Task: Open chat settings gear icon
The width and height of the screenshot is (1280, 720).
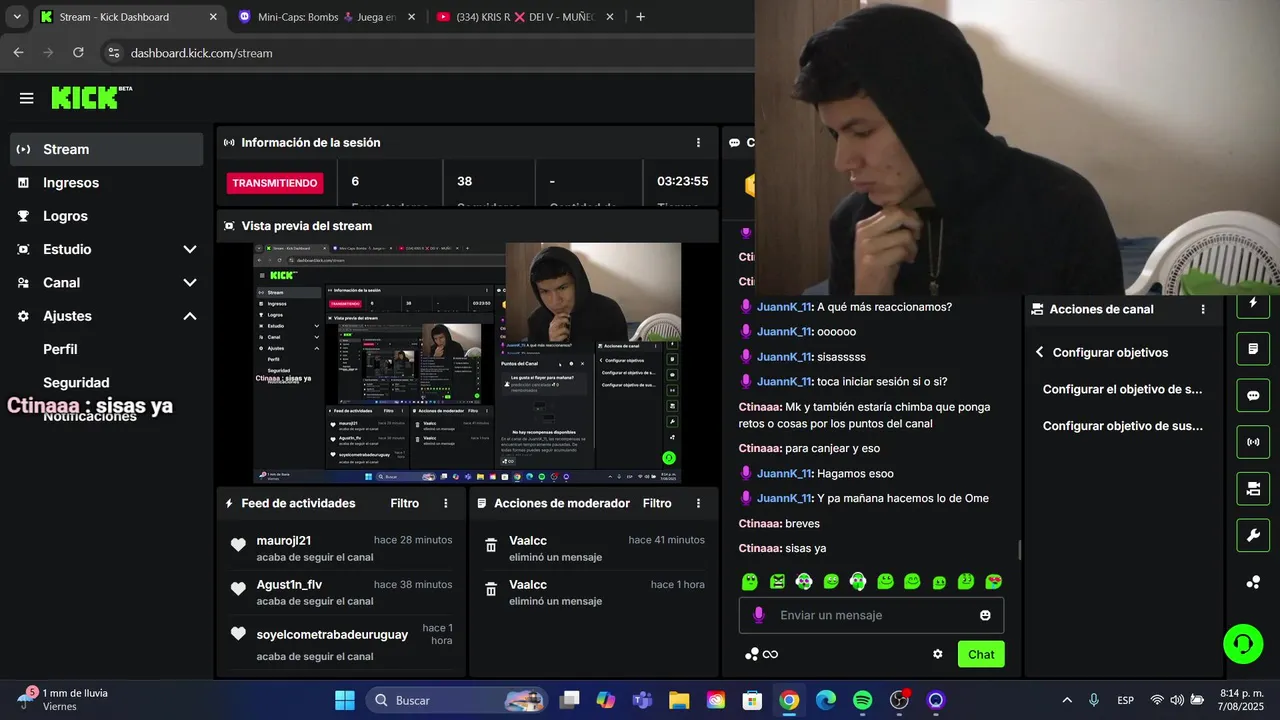Action: [938, 654]
